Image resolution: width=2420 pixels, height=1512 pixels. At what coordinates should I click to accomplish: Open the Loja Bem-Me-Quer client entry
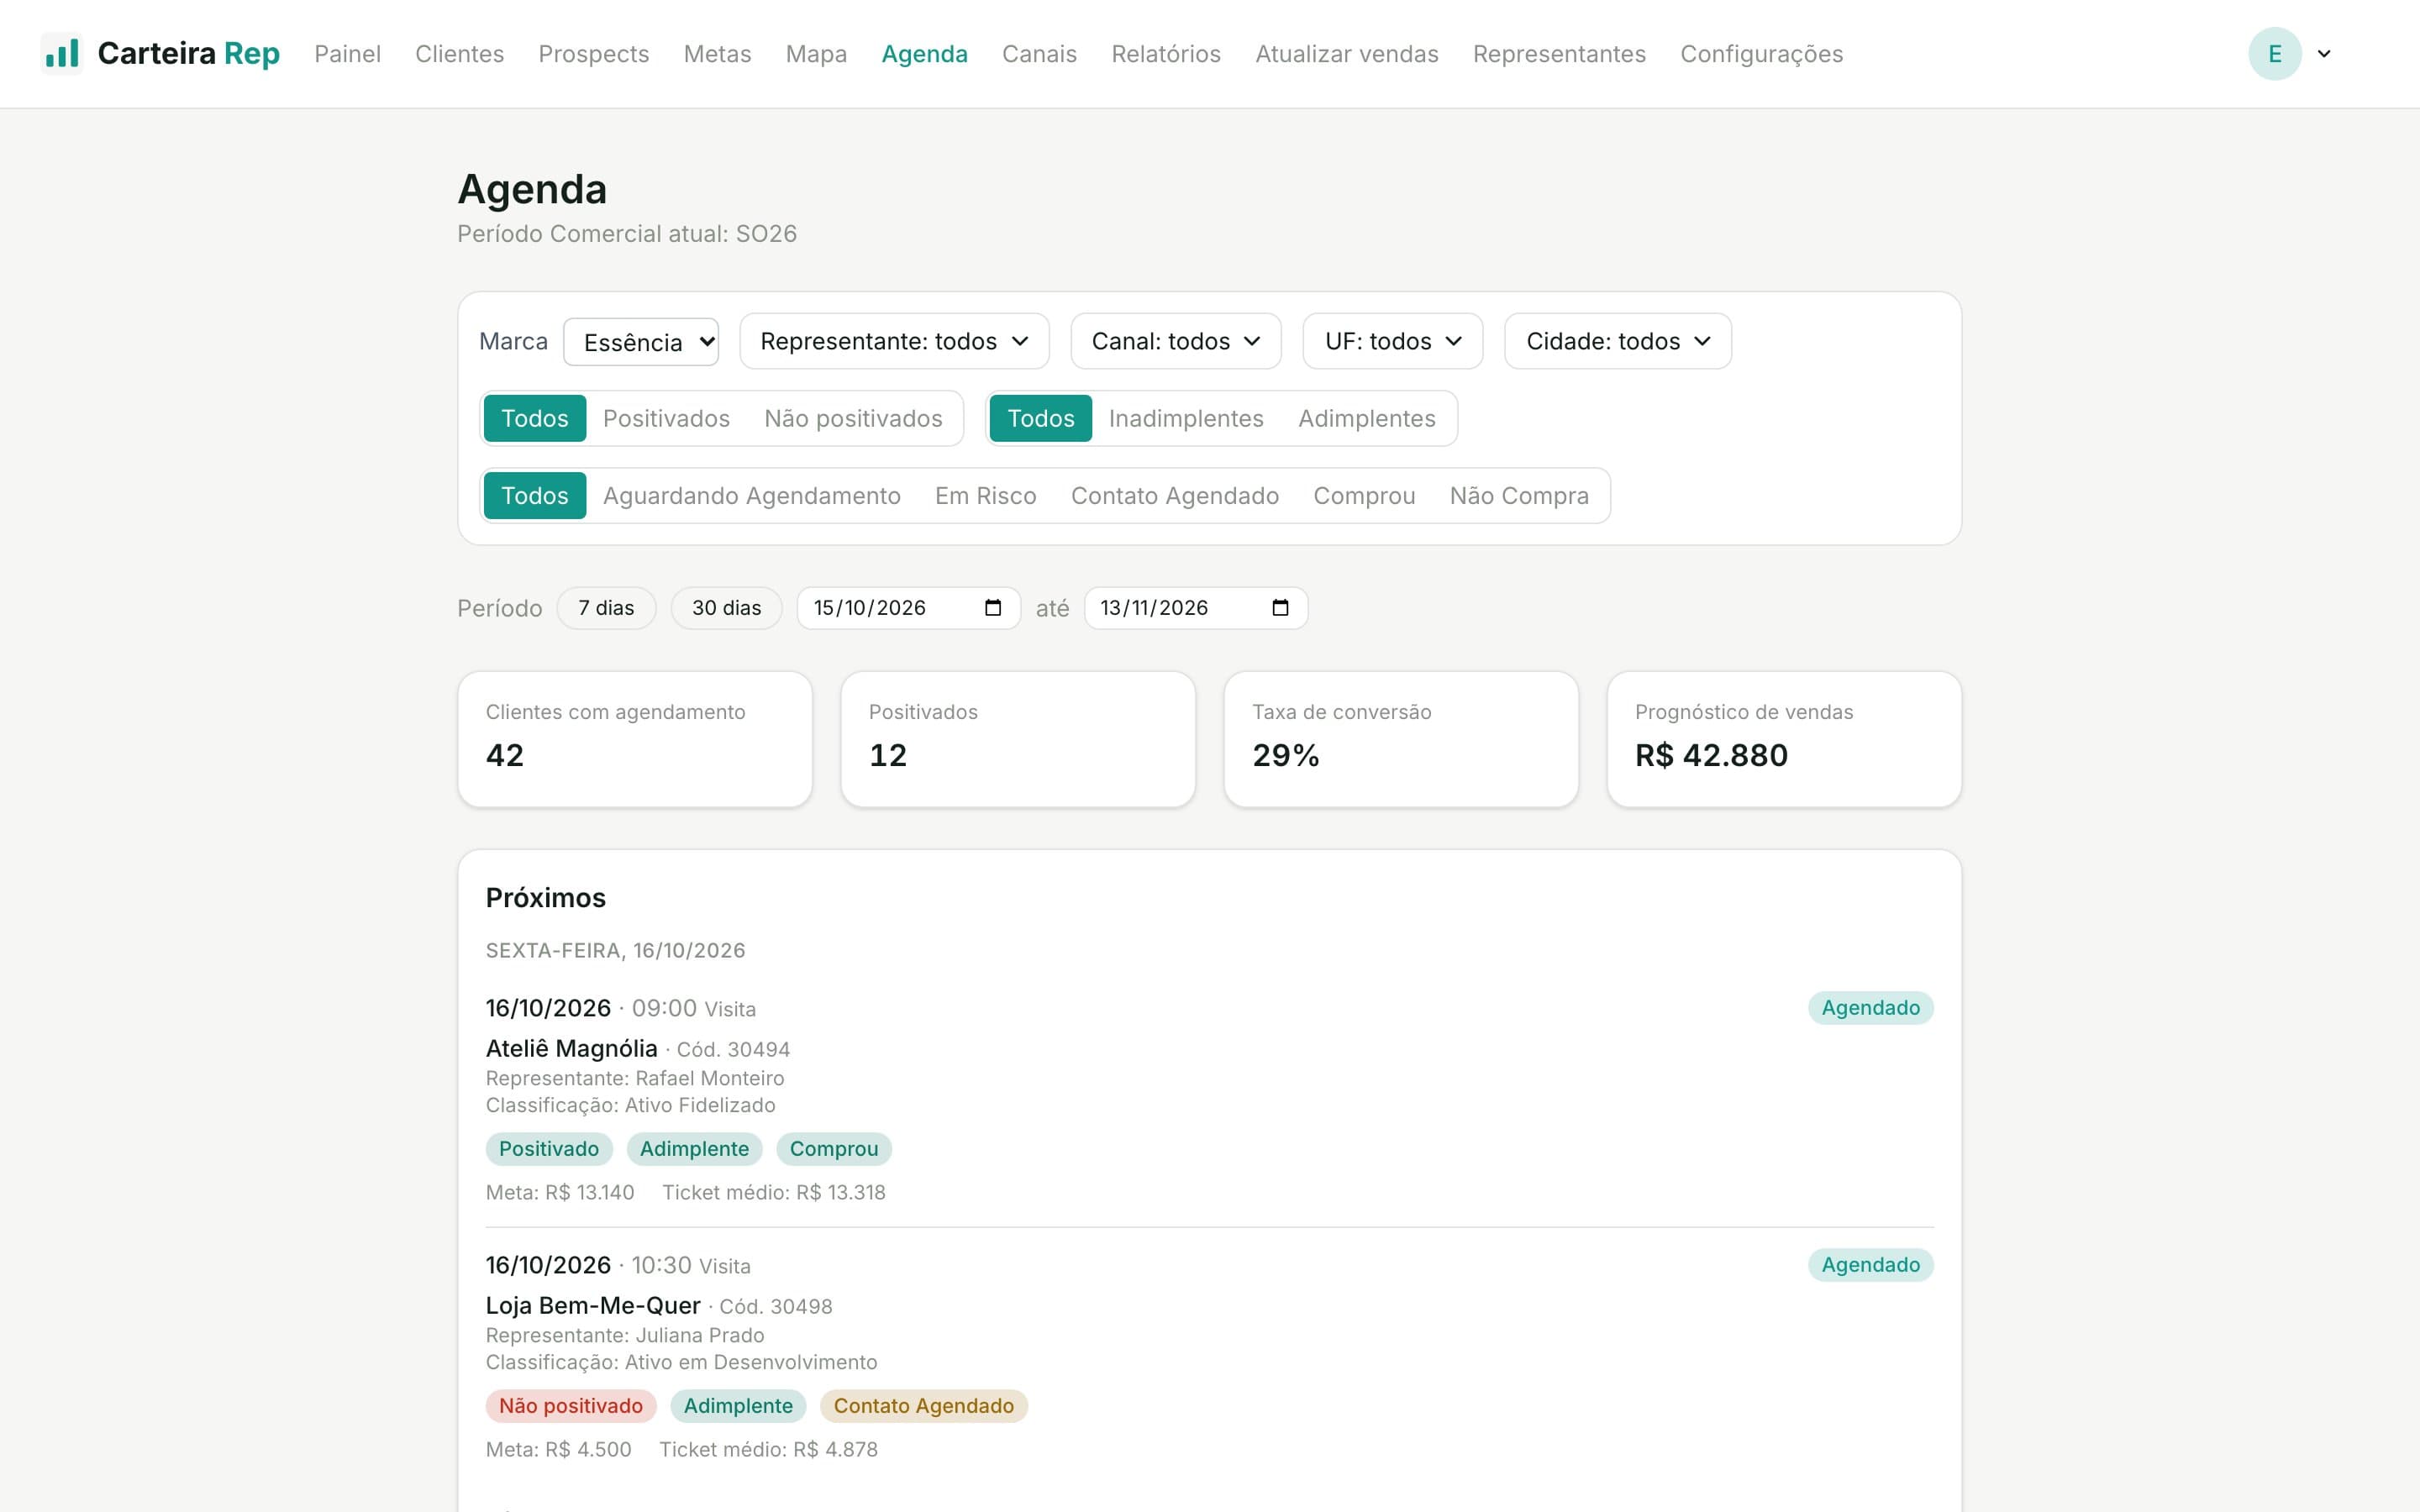pyautogui.click(x=593, y=1305)
